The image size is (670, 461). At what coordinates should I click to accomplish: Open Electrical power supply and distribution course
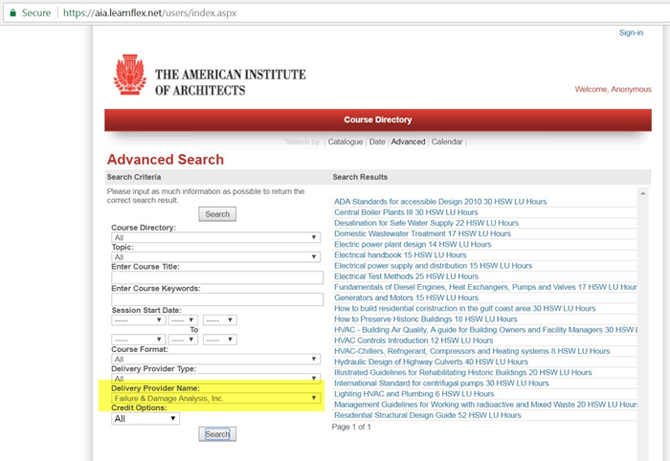(433, 266)
